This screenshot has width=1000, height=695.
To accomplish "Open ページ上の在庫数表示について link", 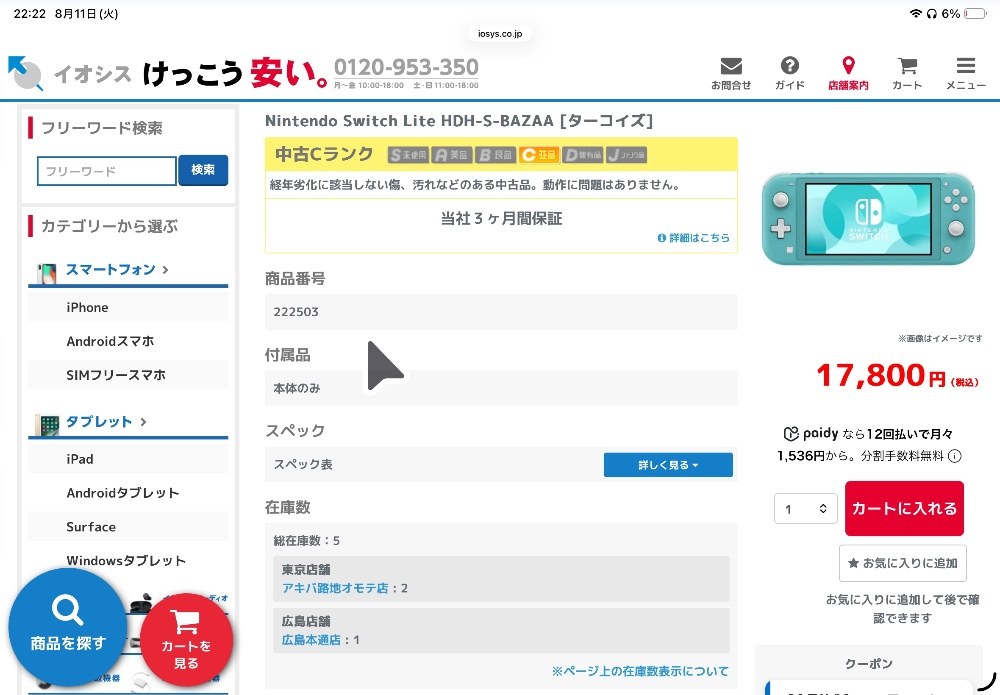I will tap(640, 671).
